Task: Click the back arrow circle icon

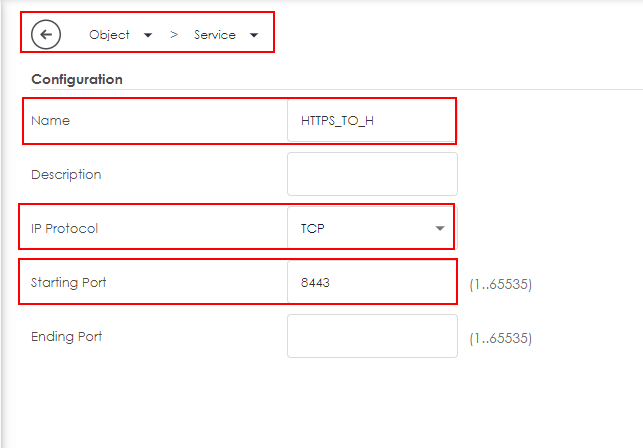Action: coord(46,34)
